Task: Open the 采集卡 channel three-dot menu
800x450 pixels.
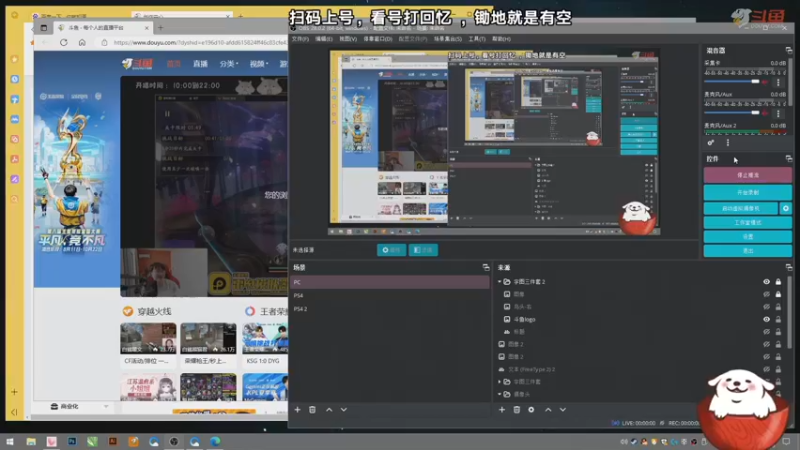Action: coord(778,82)
